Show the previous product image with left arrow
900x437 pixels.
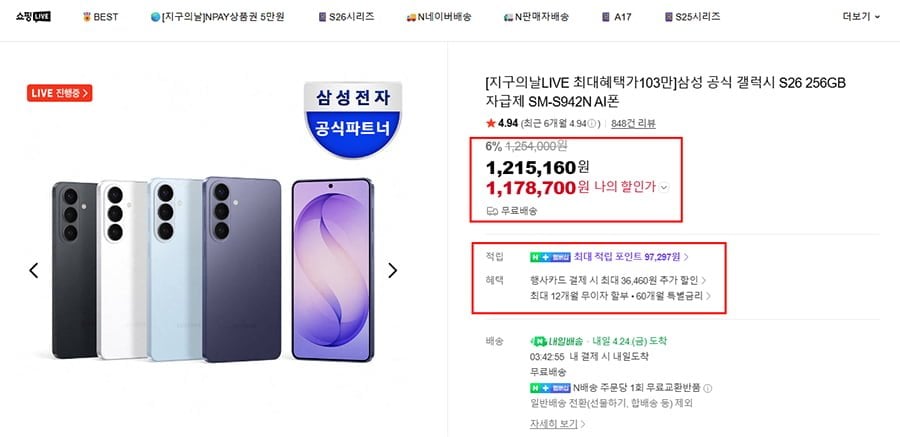pos(33,270)
